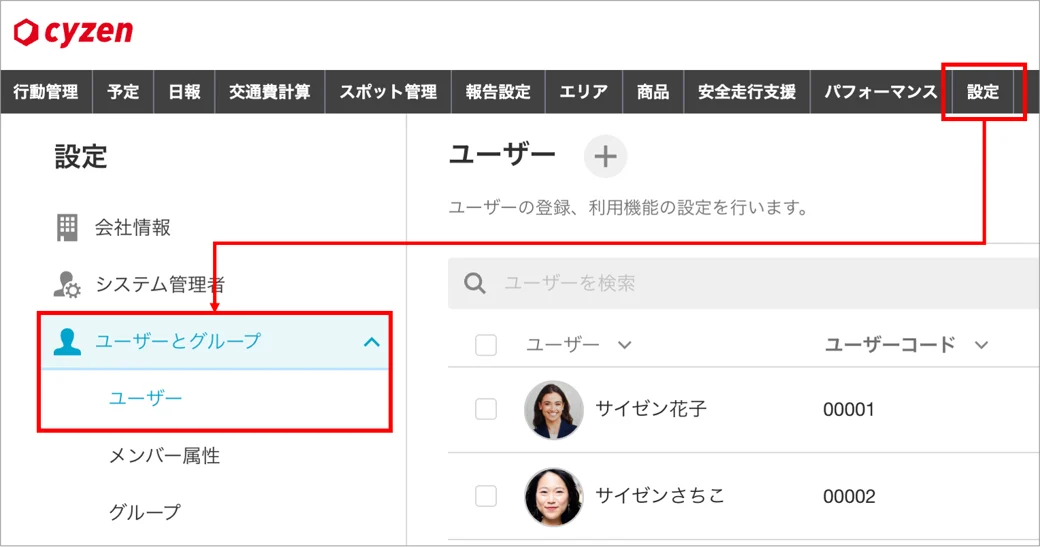This screenshot has width=1040, height=547.
Task: Open the 設定 tab in navigation
Action: [x=983, y=91]
